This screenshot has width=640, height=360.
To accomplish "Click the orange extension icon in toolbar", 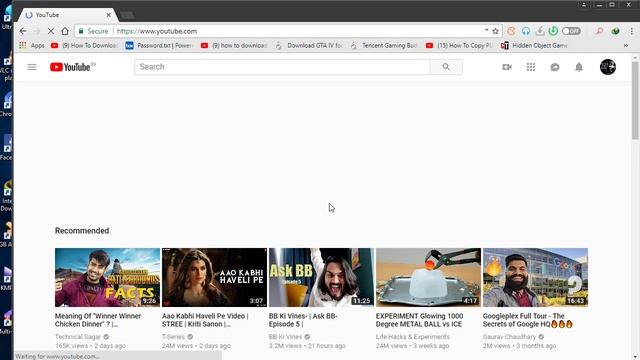I will (x=511, y=31).
